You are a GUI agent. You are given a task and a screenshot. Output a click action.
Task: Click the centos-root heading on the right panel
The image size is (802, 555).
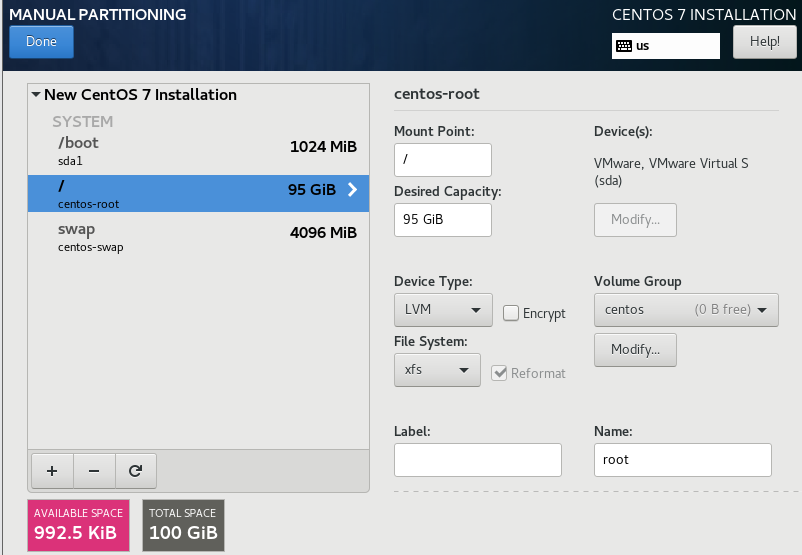[437, 94]
